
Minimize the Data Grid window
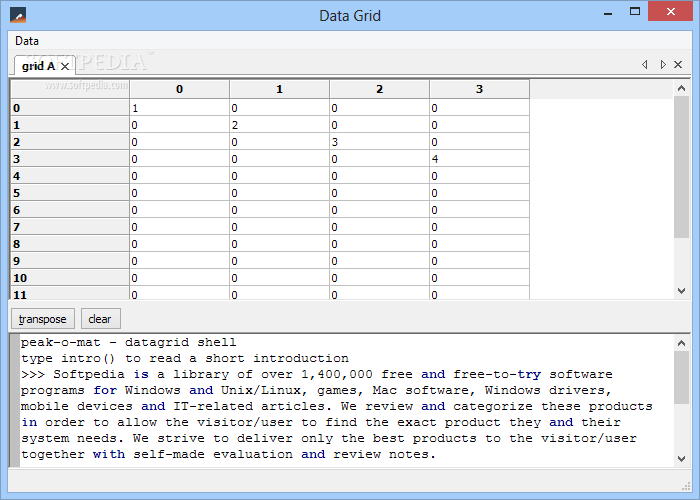(608, 12)
